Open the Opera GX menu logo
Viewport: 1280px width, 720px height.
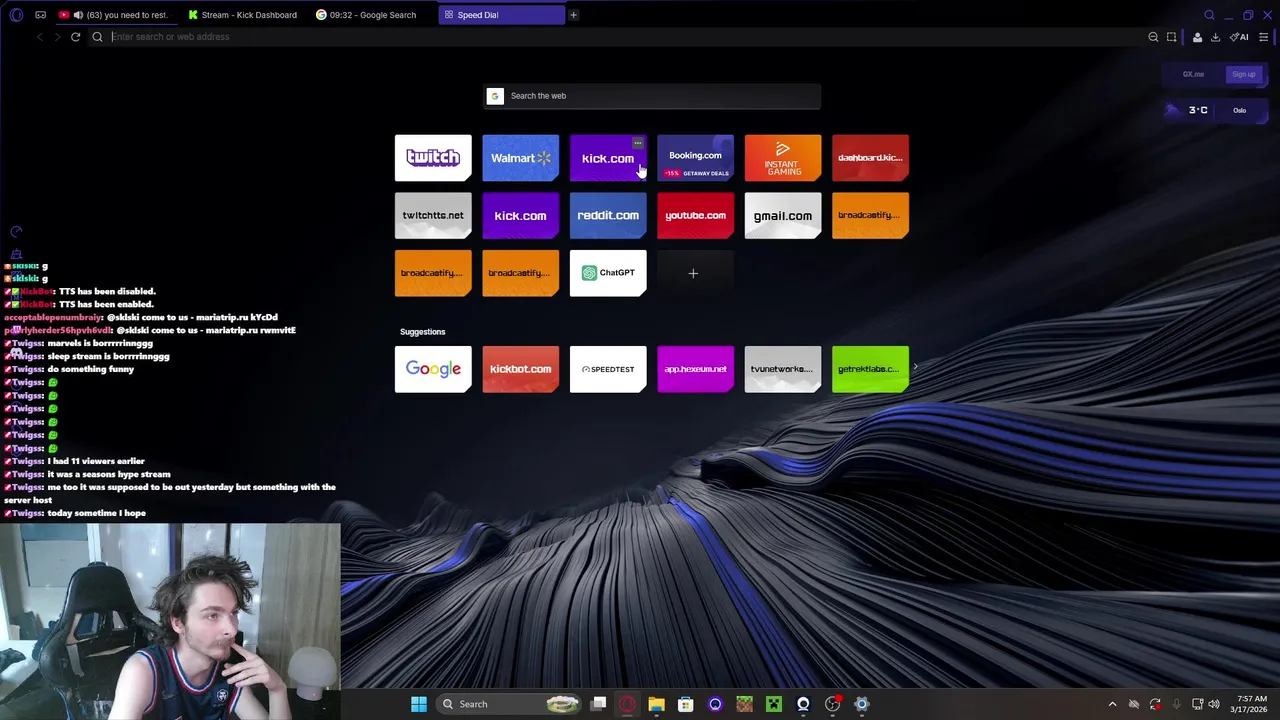pos(16,15)
